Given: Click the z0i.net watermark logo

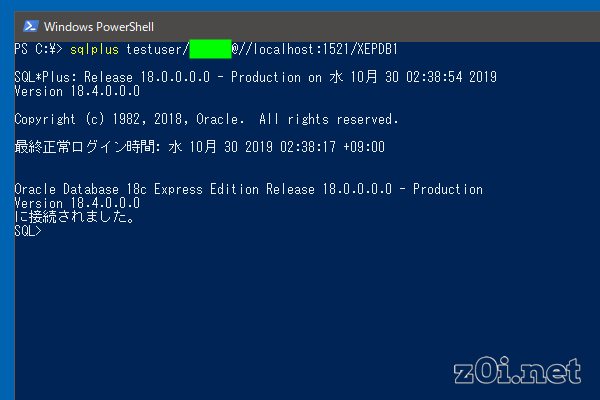Looking at the screenshot, I should coord(517,371).
